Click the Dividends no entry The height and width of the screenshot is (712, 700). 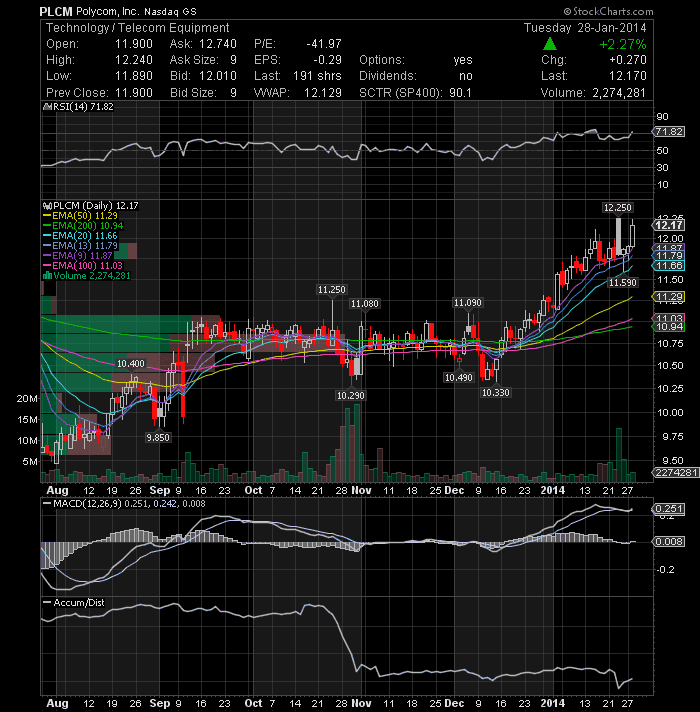(415, 76)
